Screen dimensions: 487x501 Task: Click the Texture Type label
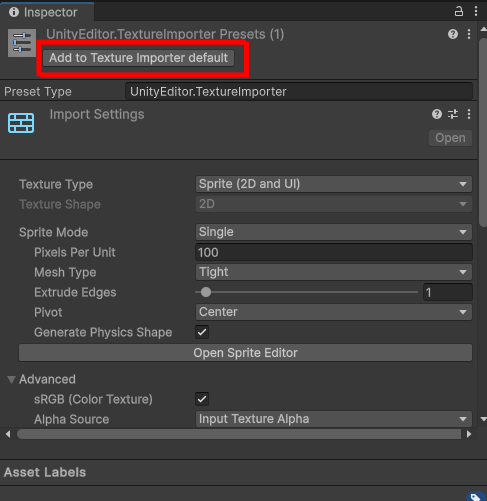[56, 184]
